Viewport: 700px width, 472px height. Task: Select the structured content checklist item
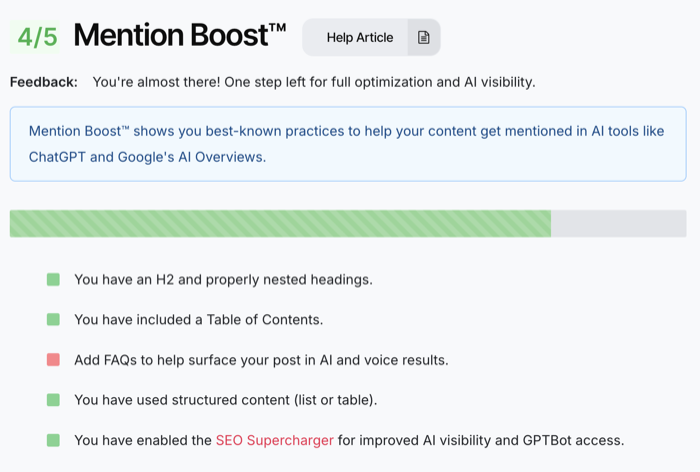click(x=225, y=400)
